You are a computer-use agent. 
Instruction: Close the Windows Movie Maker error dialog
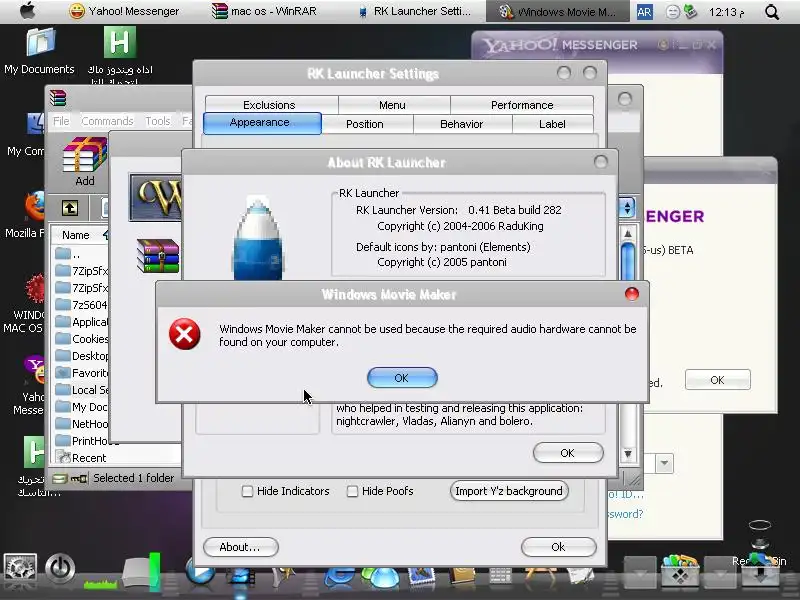[632, 294]
